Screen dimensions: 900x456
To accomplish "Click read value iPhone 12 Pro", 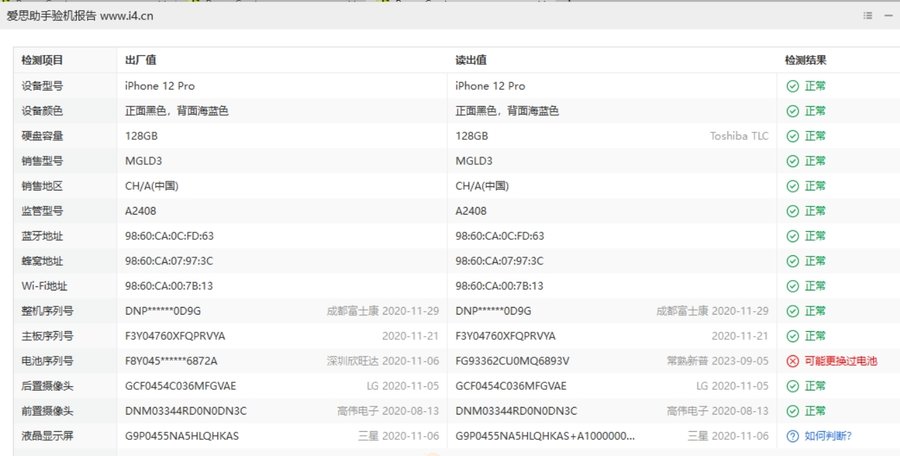I will point(490,86).
